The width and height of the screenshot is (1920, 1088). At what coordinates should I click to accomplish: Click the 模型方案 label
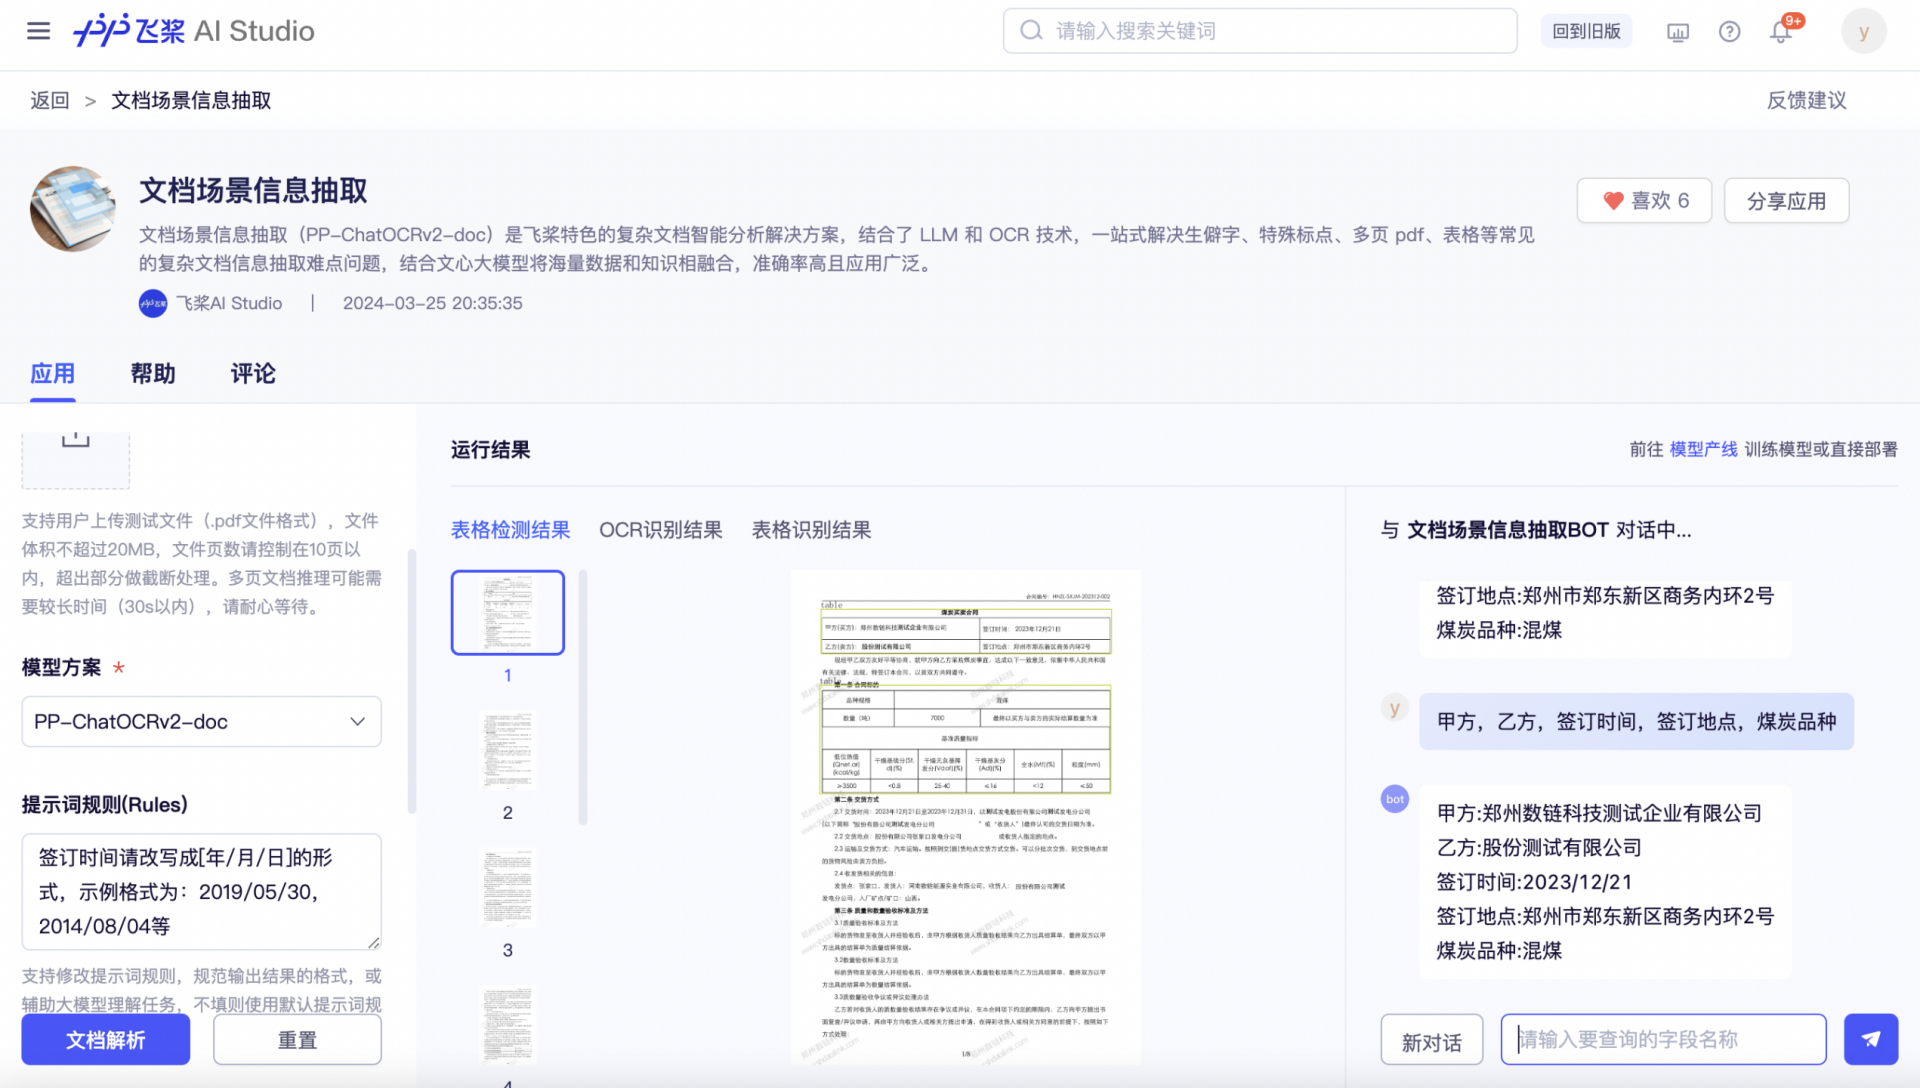point(61,667)
